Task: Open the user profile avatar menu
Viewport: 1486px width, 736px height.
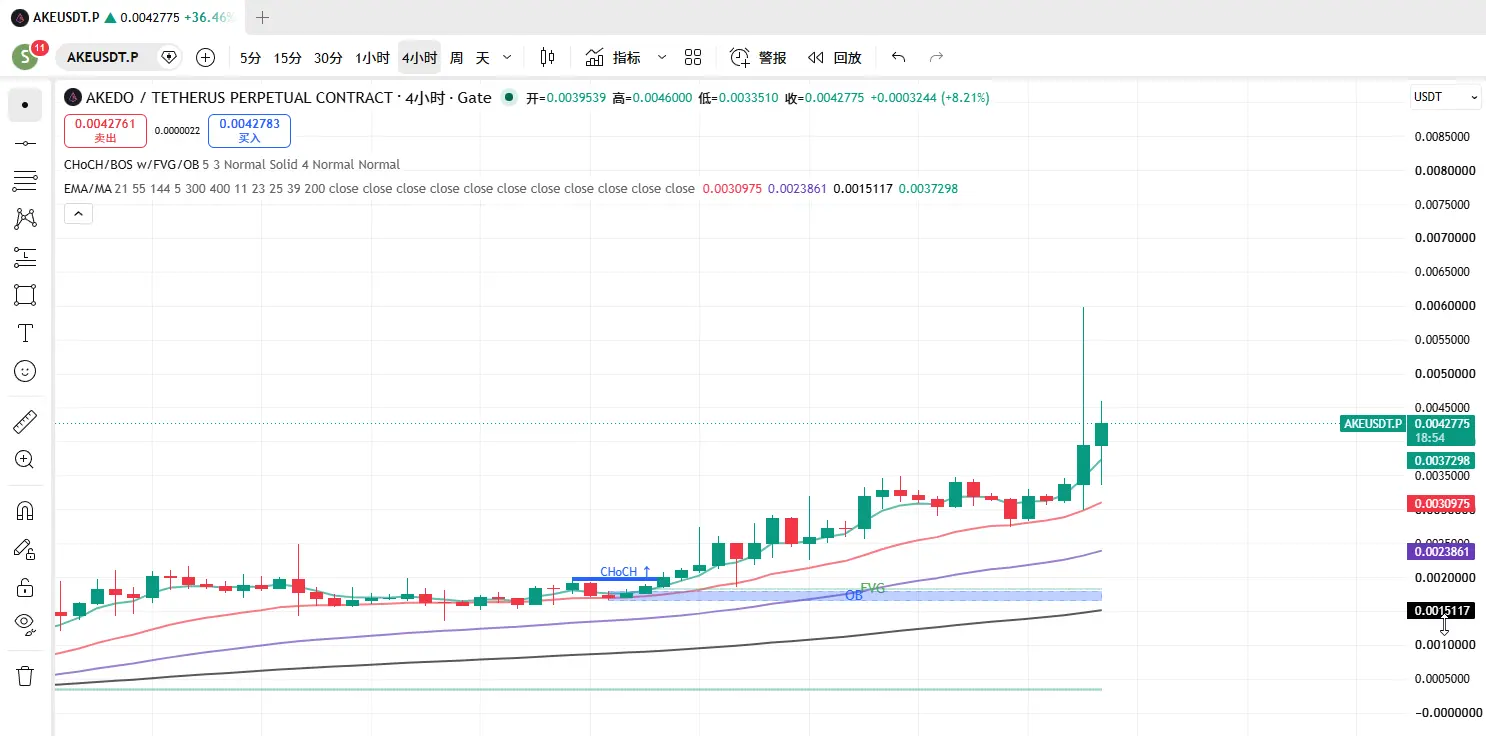Action: pyautogui.click(x=25, y=57)
